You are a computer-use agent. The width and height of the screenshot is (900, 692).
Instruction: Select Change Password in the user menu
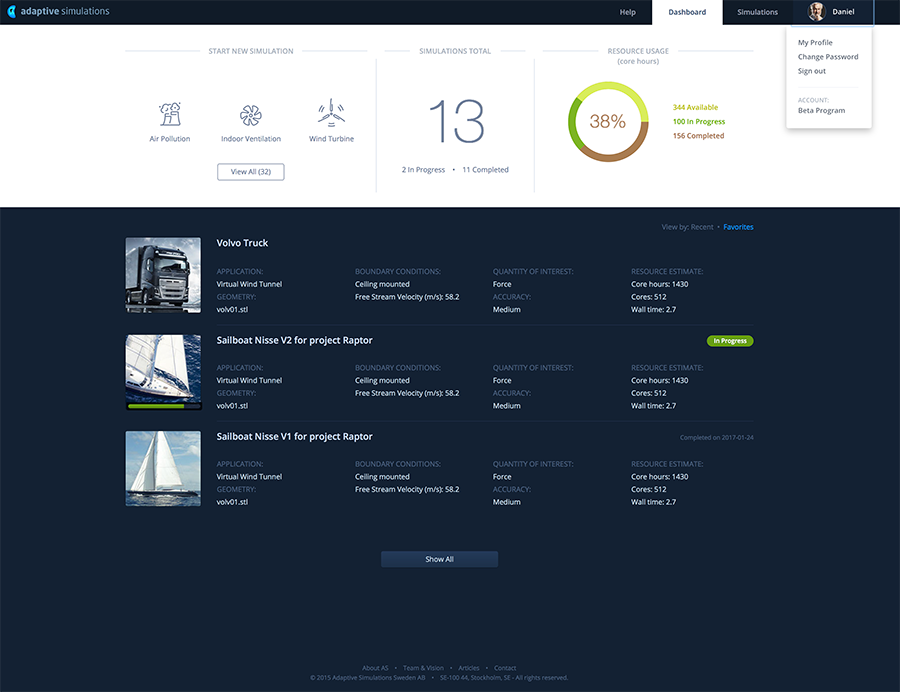828,57
